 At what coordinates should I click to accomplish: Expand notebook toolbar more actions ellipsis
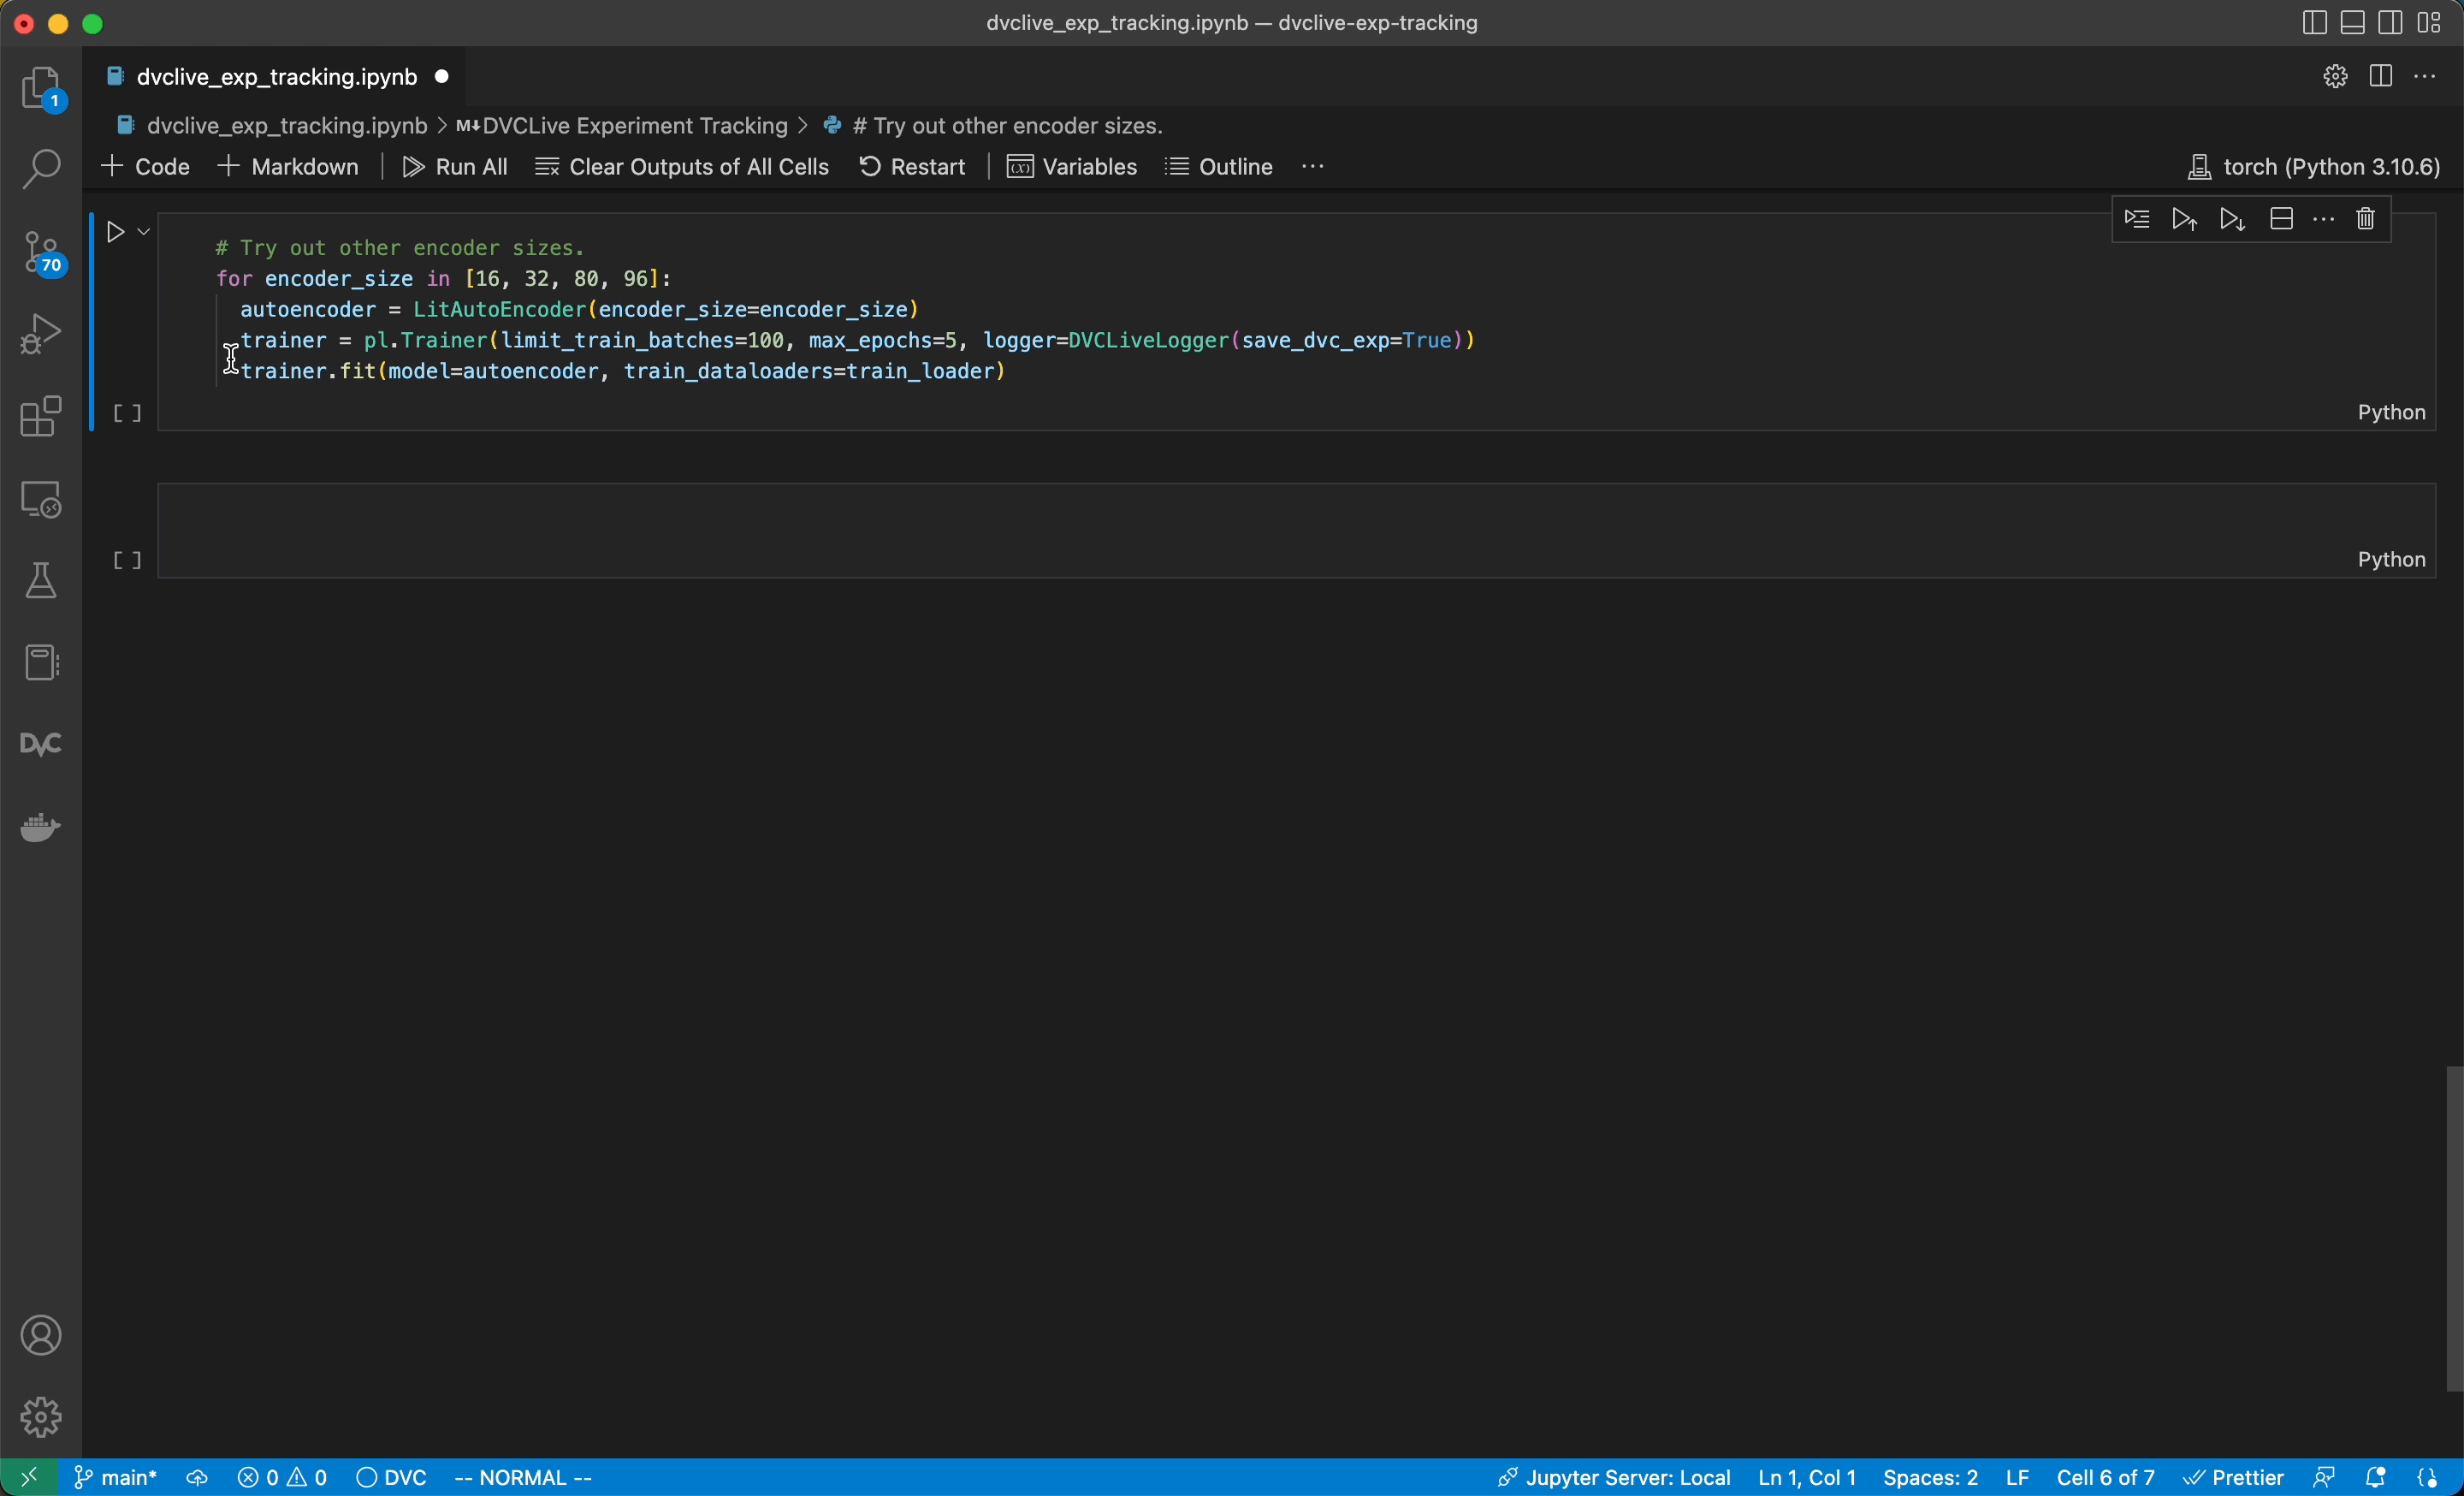click(1312, 167)
